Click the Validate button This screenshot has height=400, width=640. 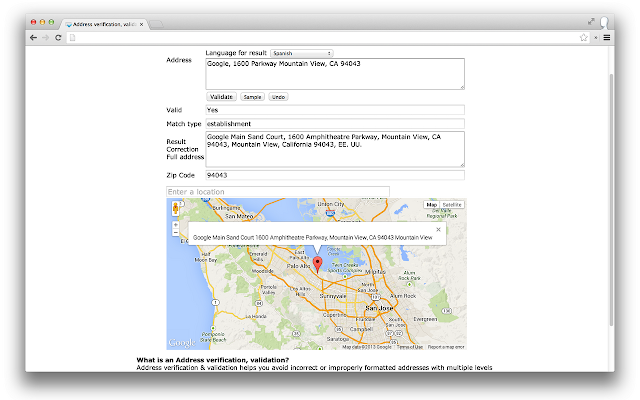(x=221, y=97)
